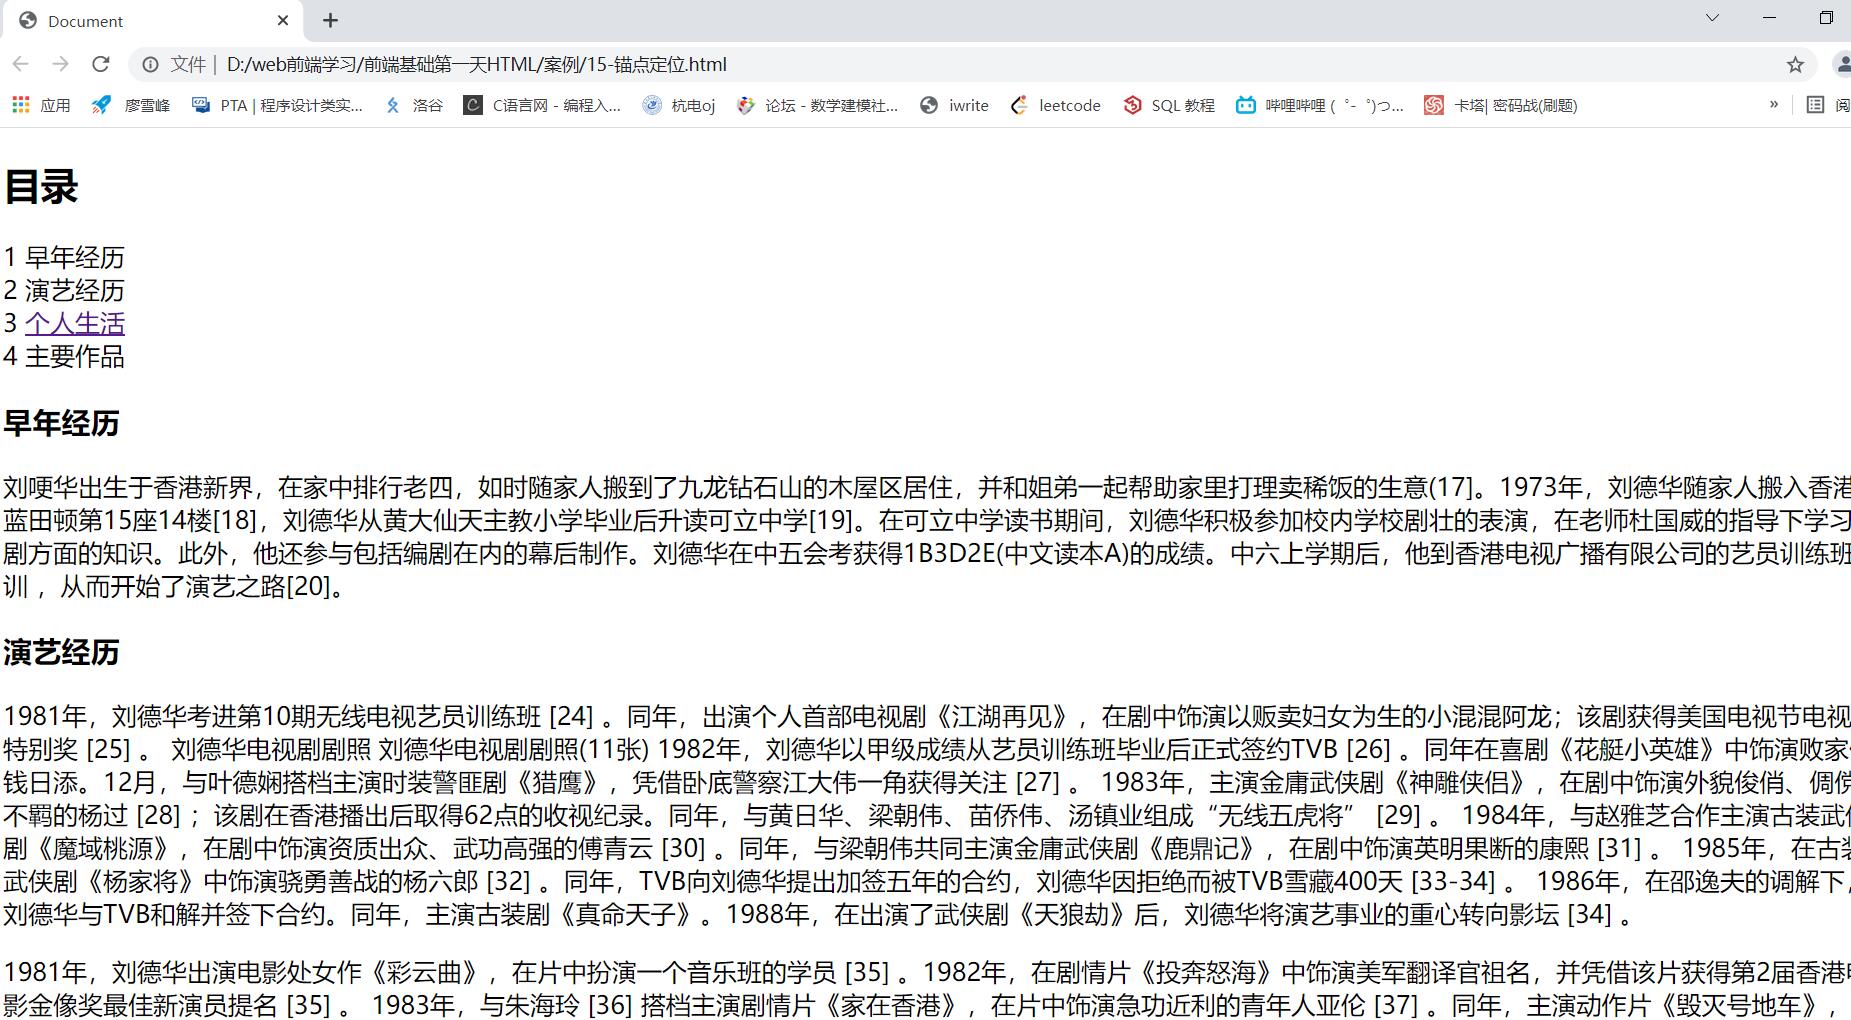Open the 杭电oj bookmark

(x=678, y=105)
